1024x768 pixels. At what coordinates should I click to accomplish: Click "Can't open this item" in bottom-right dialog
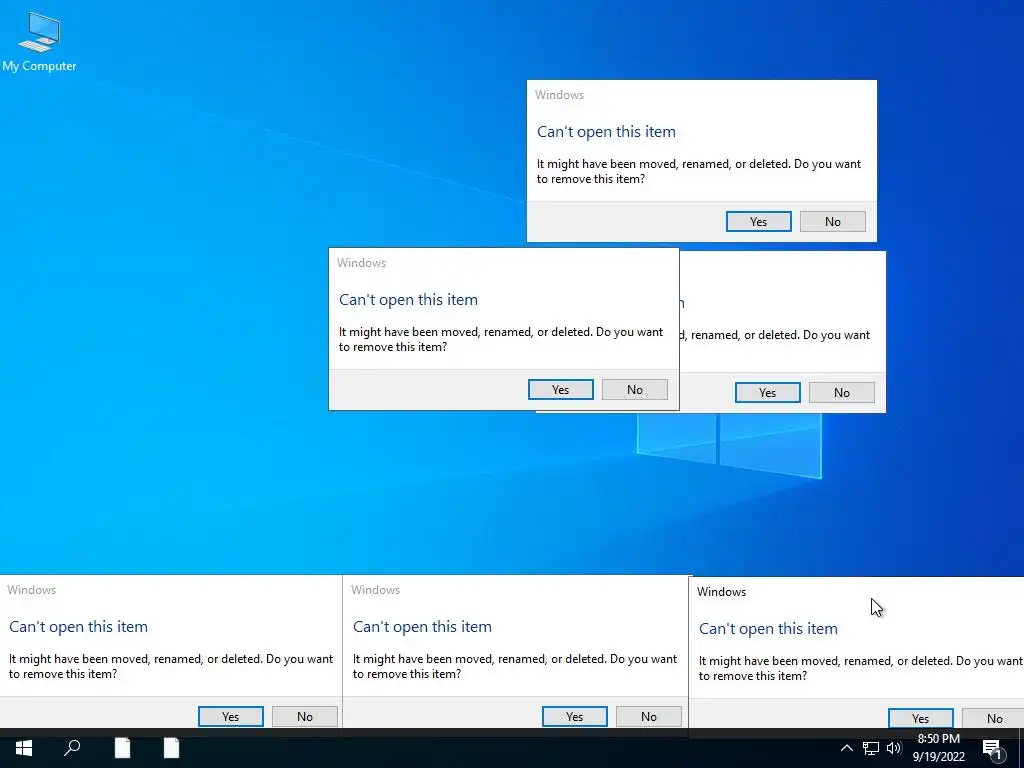tap(768, 629)
